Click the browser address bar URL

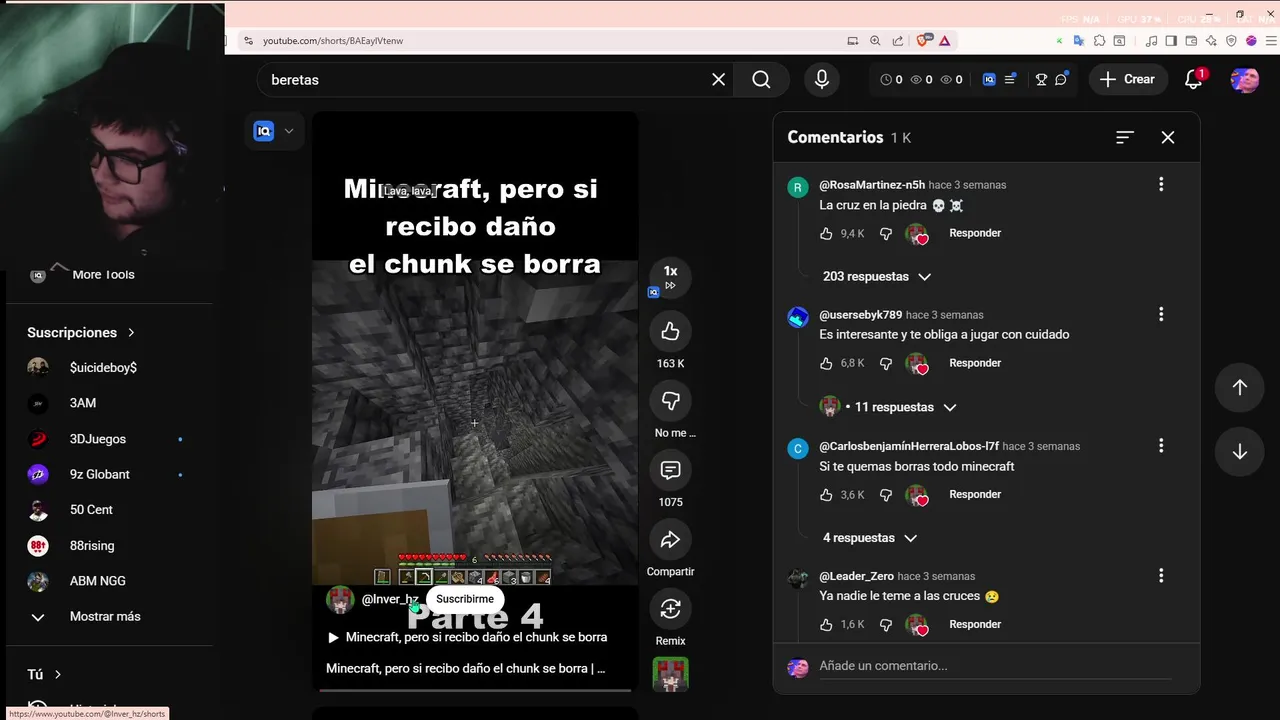click(x=333, y=41)
